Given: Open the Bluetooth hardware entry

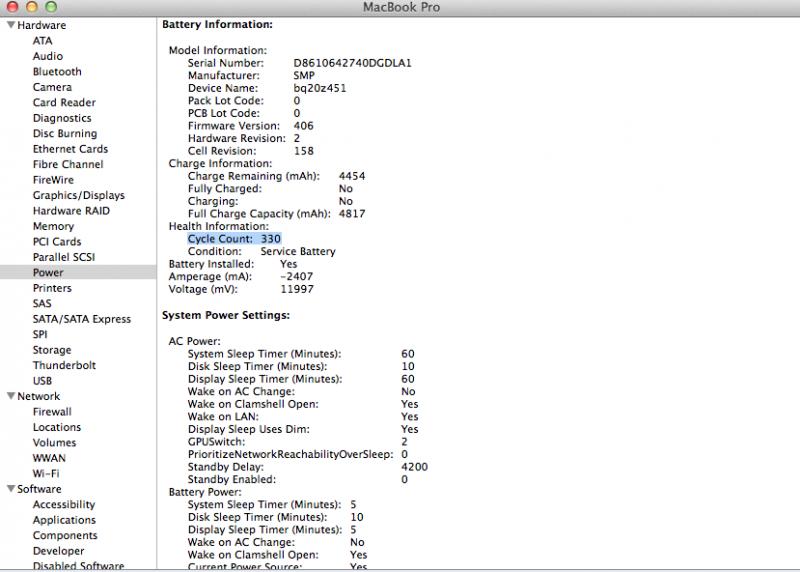Looking at the screenshot, I should [x=57, y=71].
